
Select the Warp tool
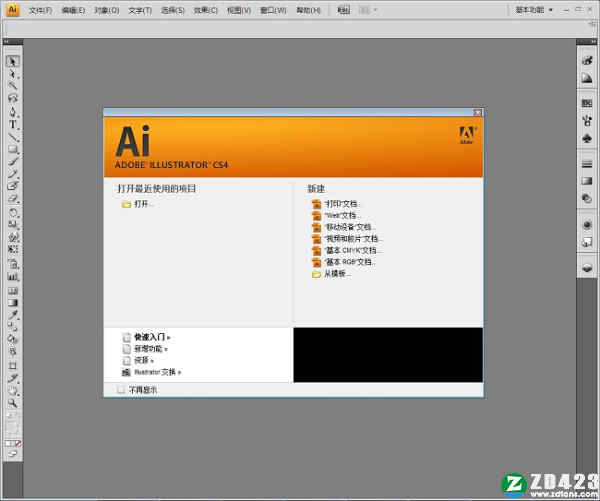click(x=13, y=237)
